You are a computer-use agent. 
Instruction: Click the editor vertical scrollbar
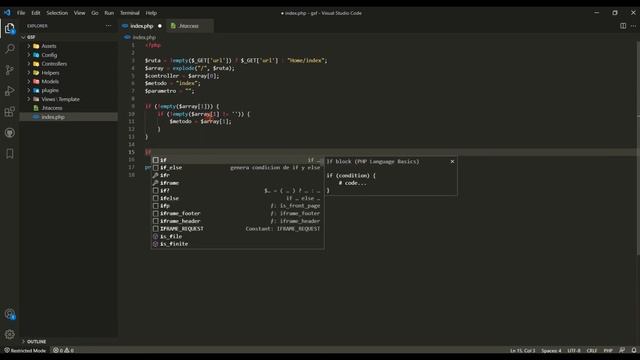pyautogui.click(x=638, y=148)
